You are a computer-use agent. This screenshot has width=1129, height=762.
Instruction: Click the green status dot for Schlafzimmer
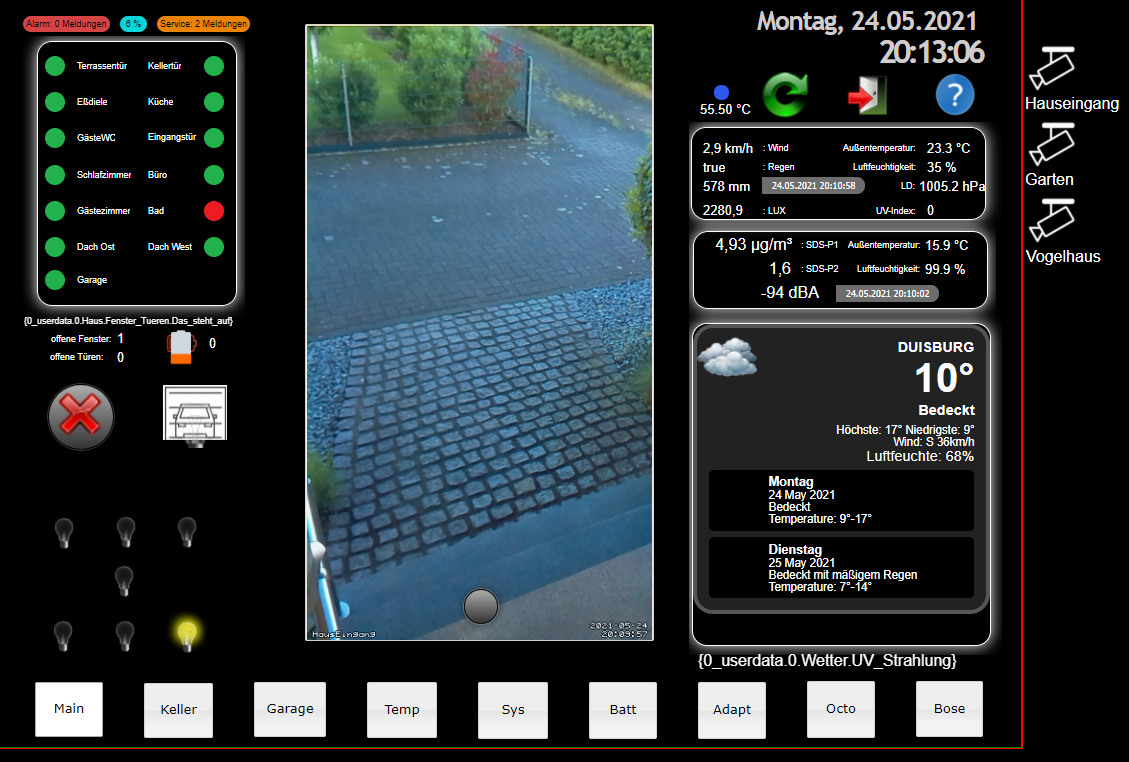click(55, 175)
